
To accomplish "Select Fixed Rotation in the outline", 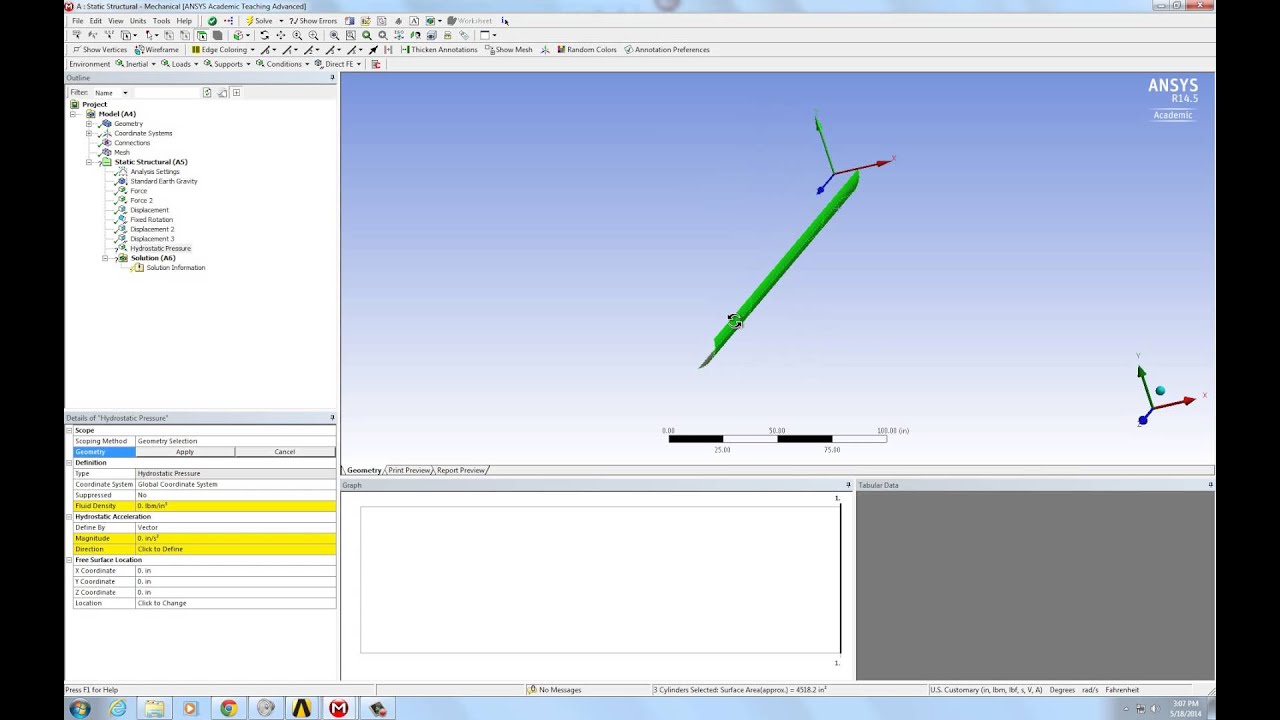I will [151, 220].
